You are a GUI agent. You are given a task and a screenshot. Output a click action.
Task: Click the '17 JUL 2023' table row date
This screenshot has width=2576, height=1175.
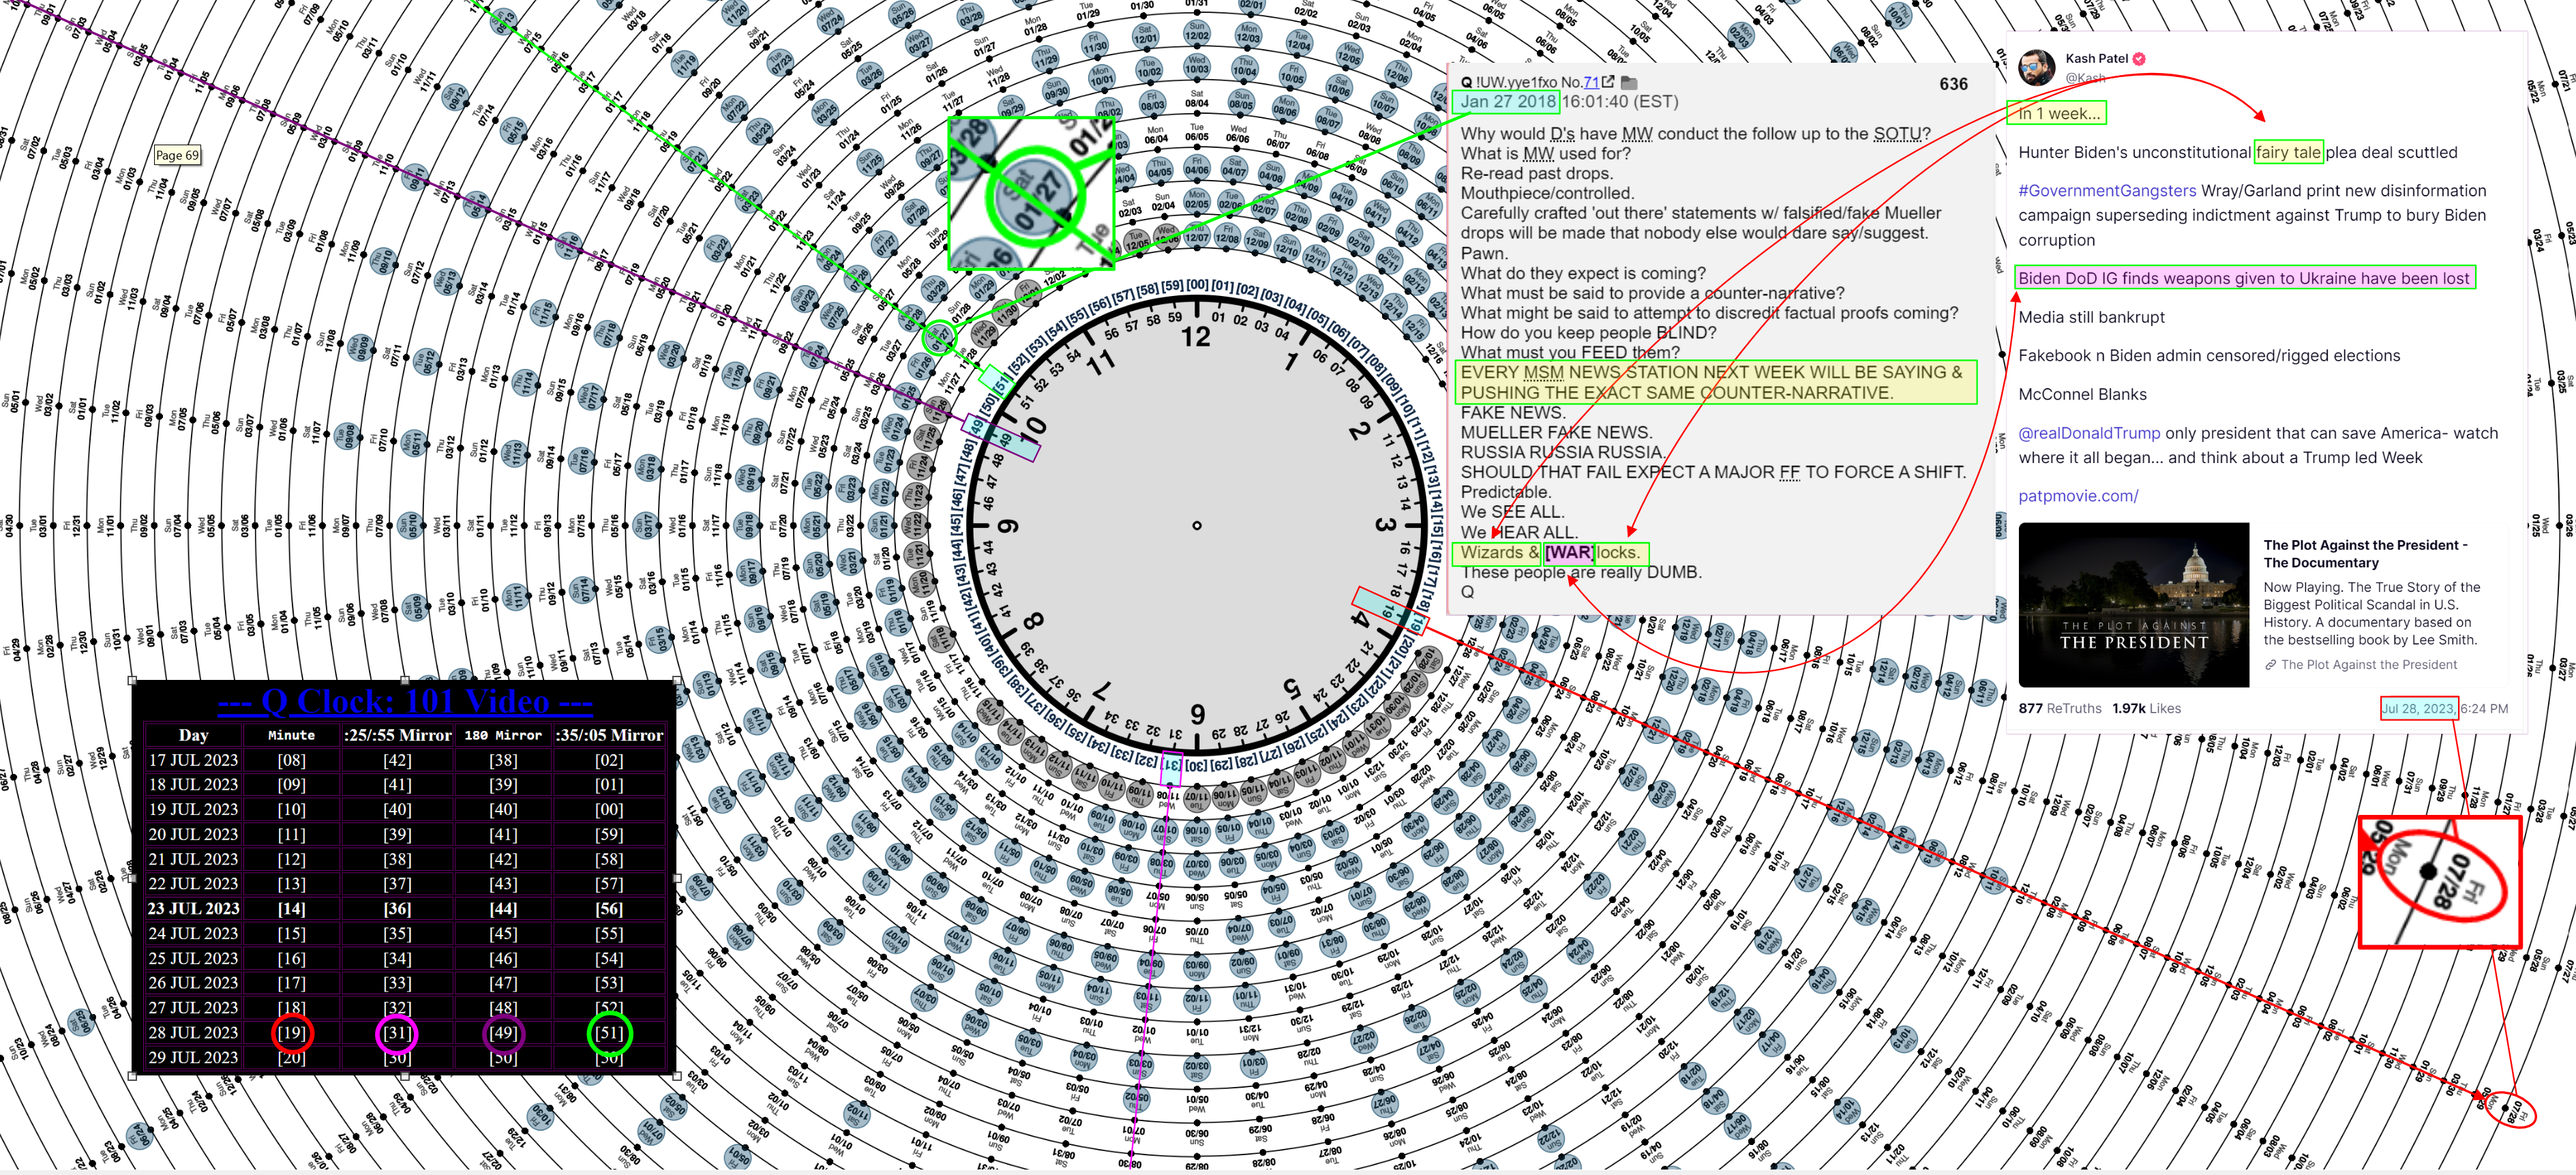(x=193, y=760)
